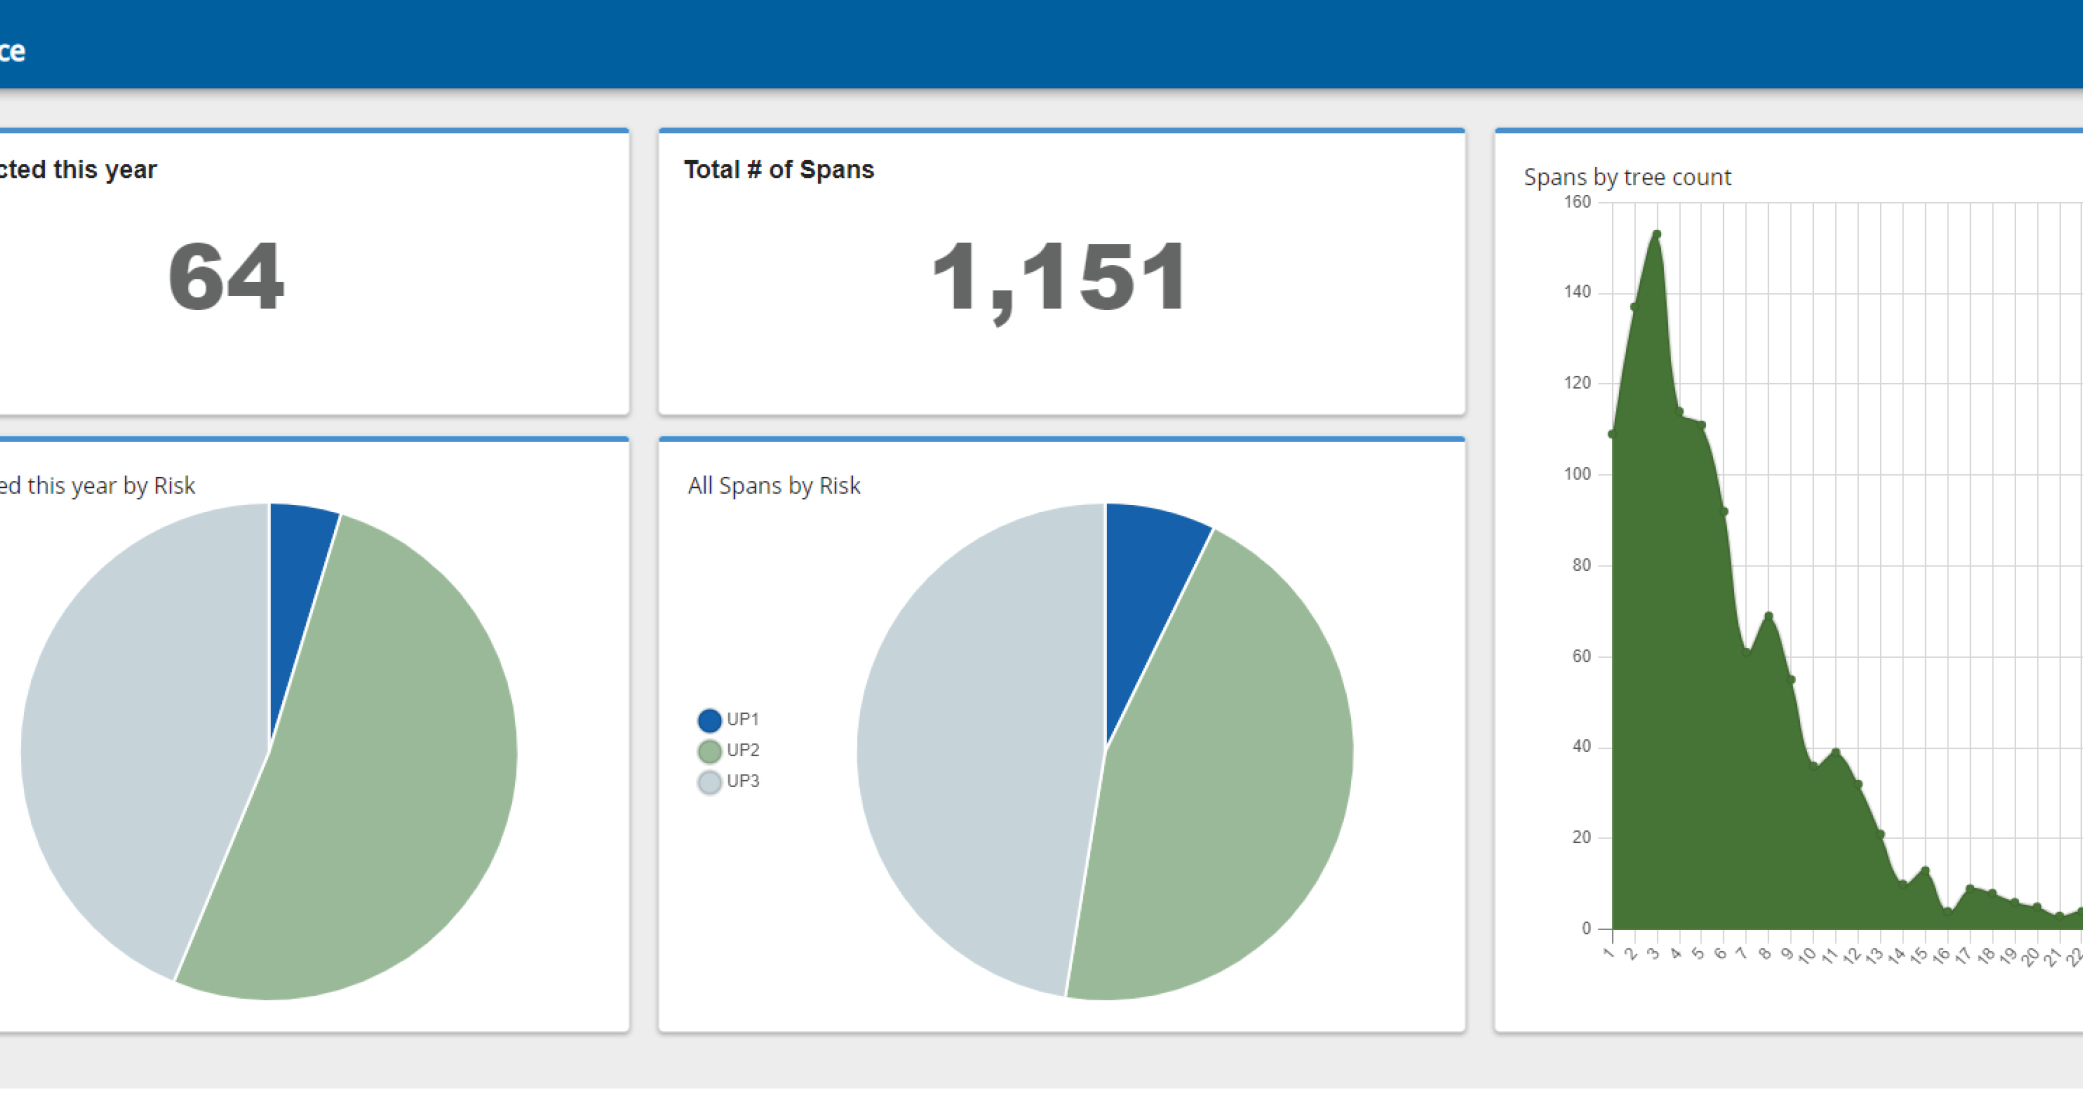
Task: Click the All Spans by Risk title
Action: click(773, 486)
